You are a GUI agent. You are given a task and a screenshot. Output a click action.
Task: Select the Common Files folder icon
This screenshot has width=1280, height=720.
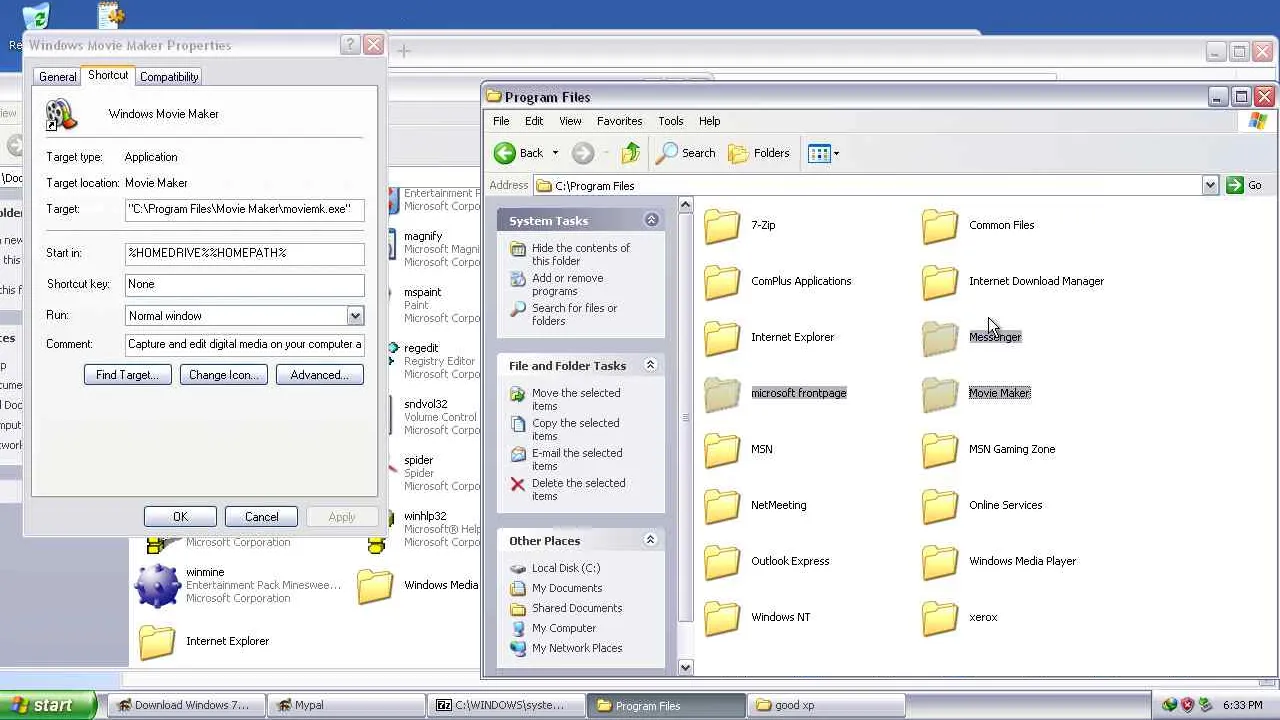[940, 226]
